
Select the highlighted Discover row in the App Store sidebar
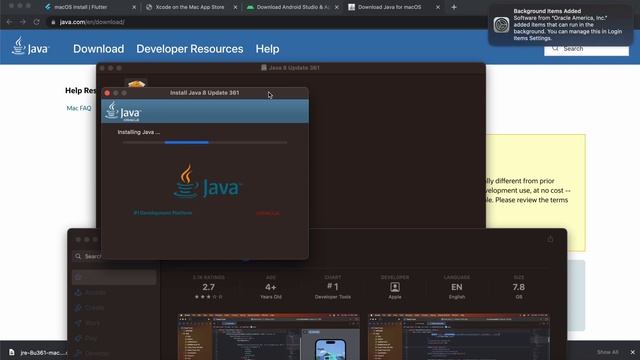click(114, 277)
